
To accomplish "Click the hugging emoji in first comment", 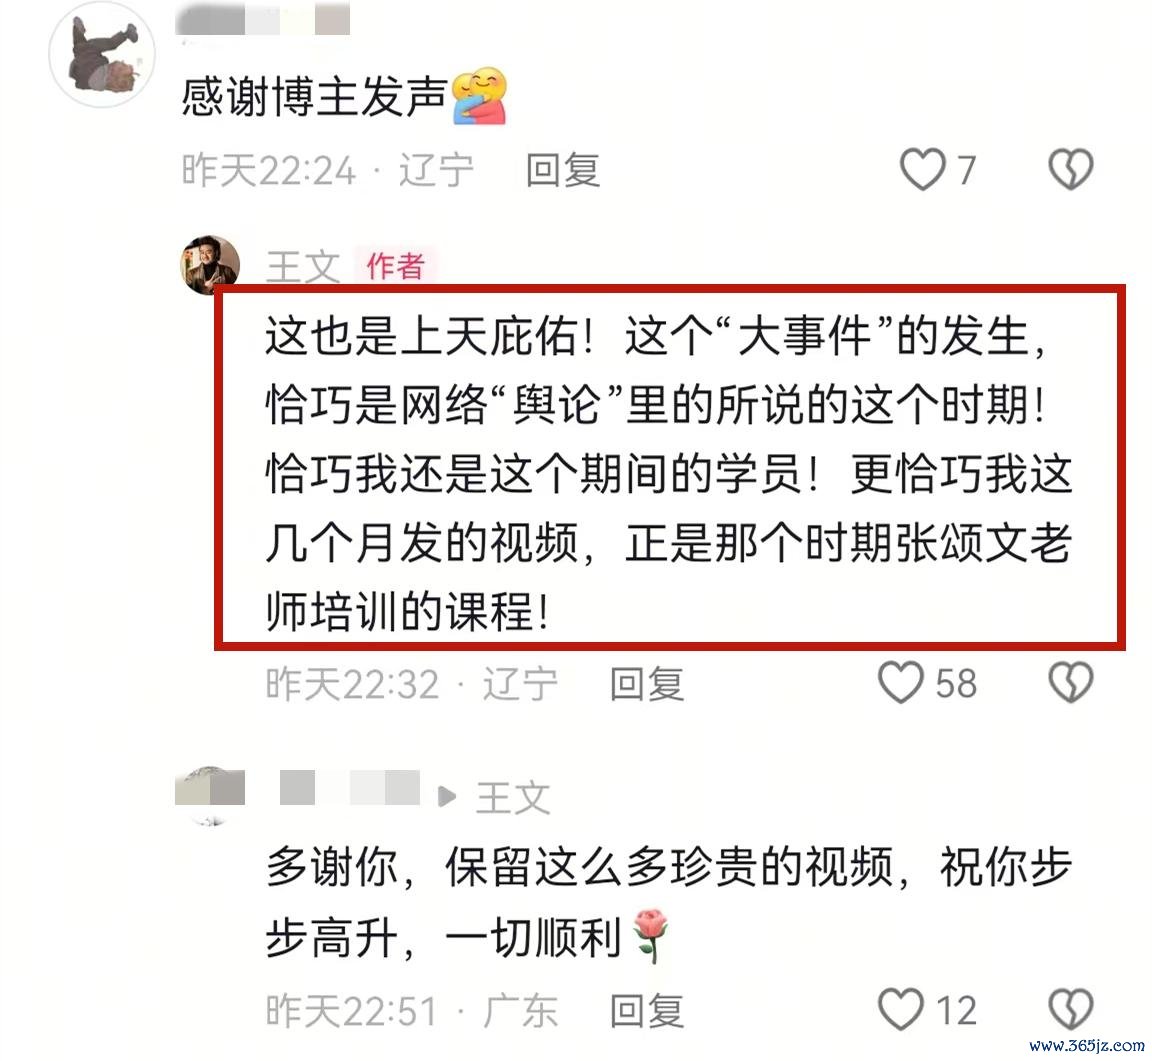I will (479, 96).
